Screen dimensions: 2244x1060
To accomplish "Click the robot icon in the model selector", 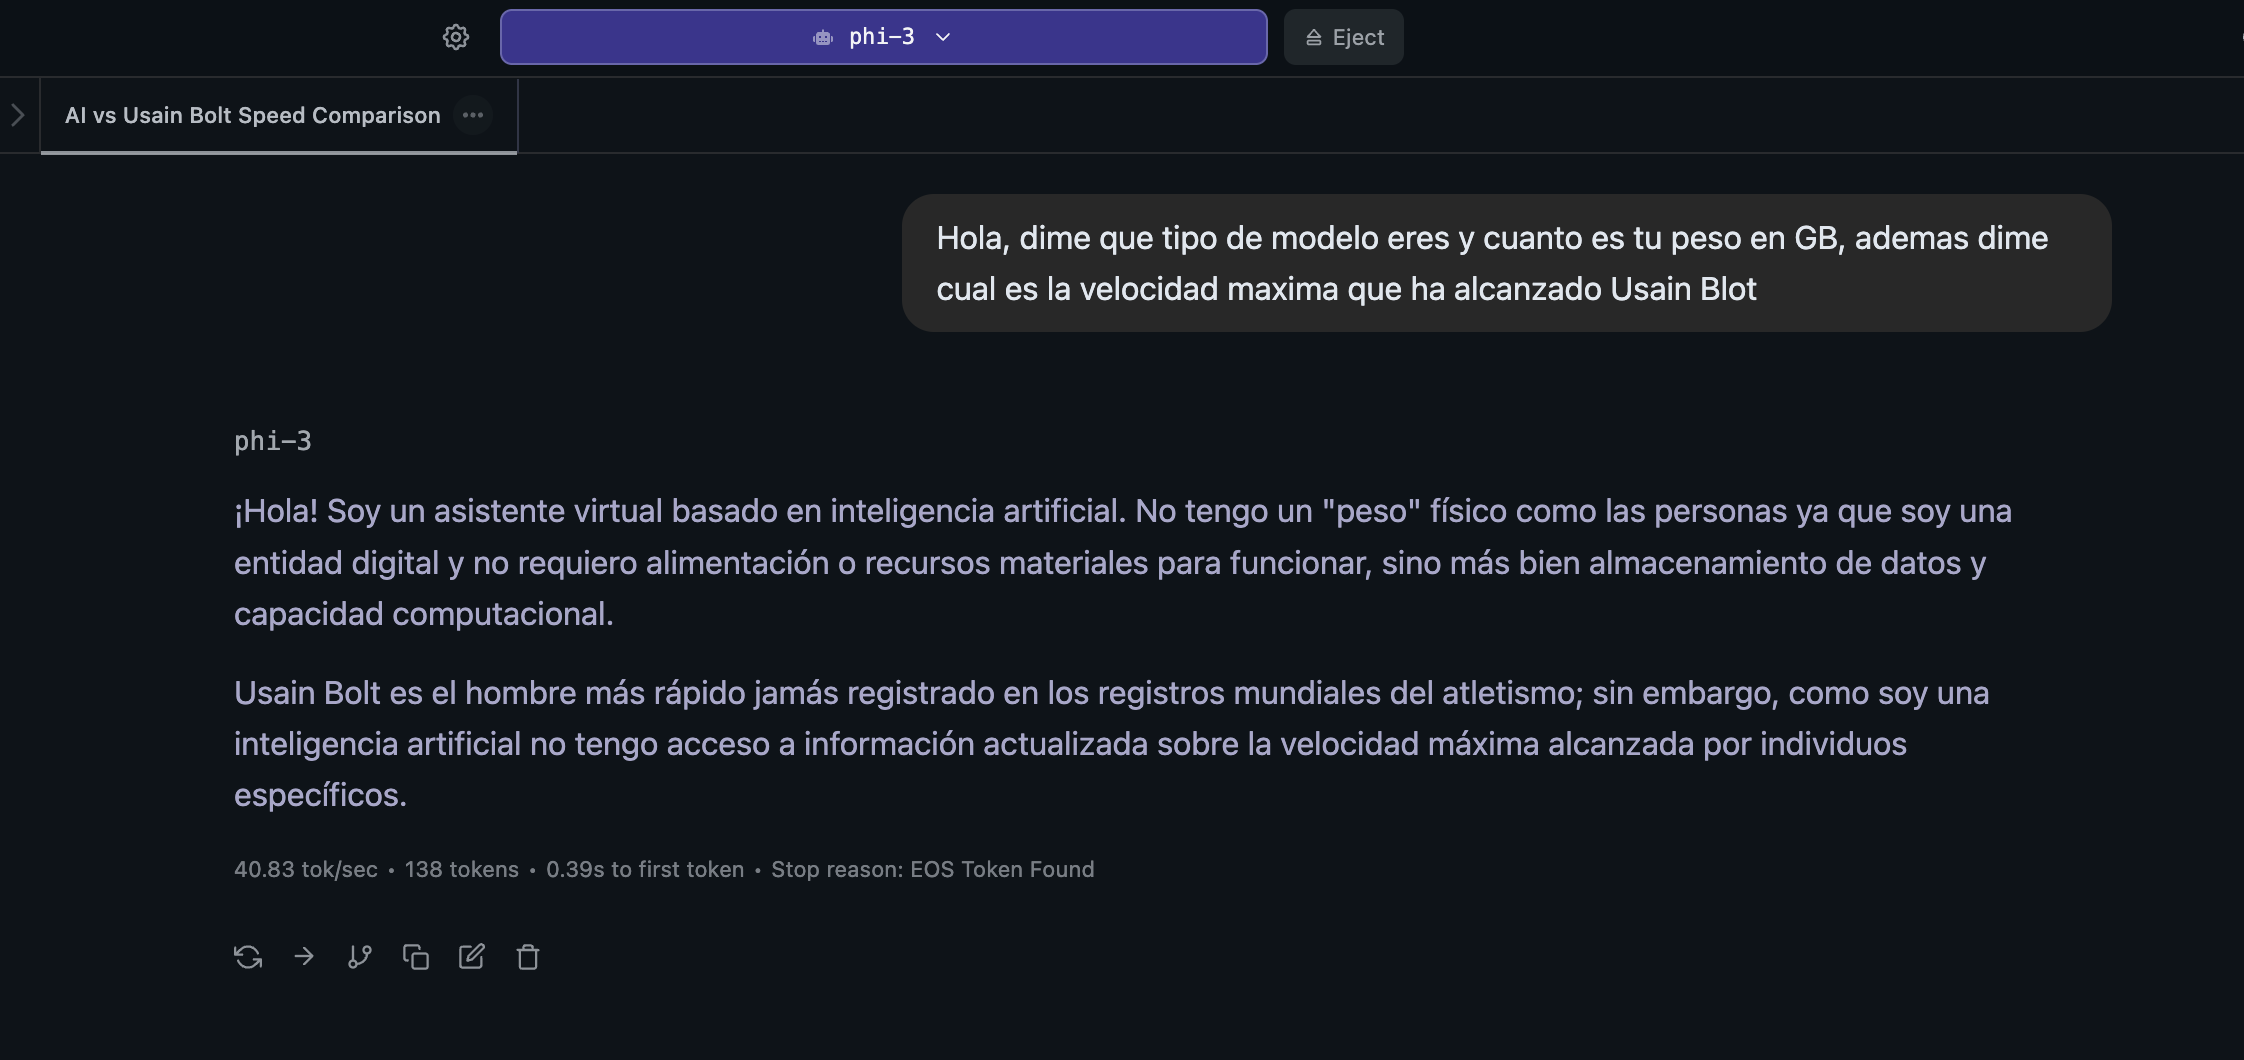I will [822, 37].
